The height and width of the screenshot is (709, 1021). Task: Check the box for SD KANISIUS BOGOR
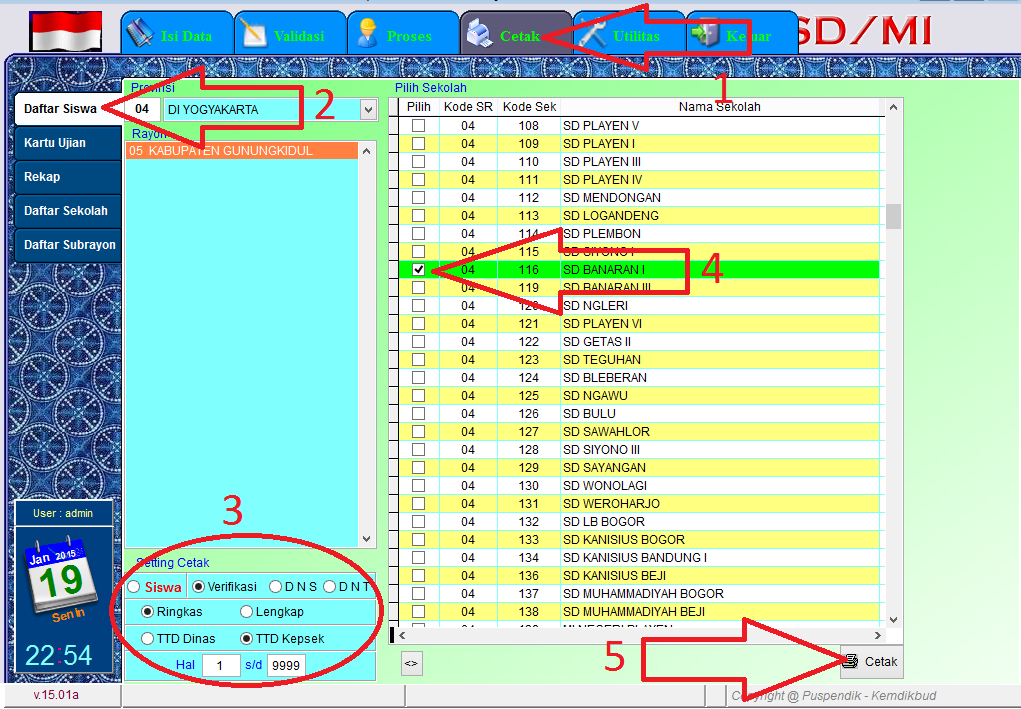(419, 540)
